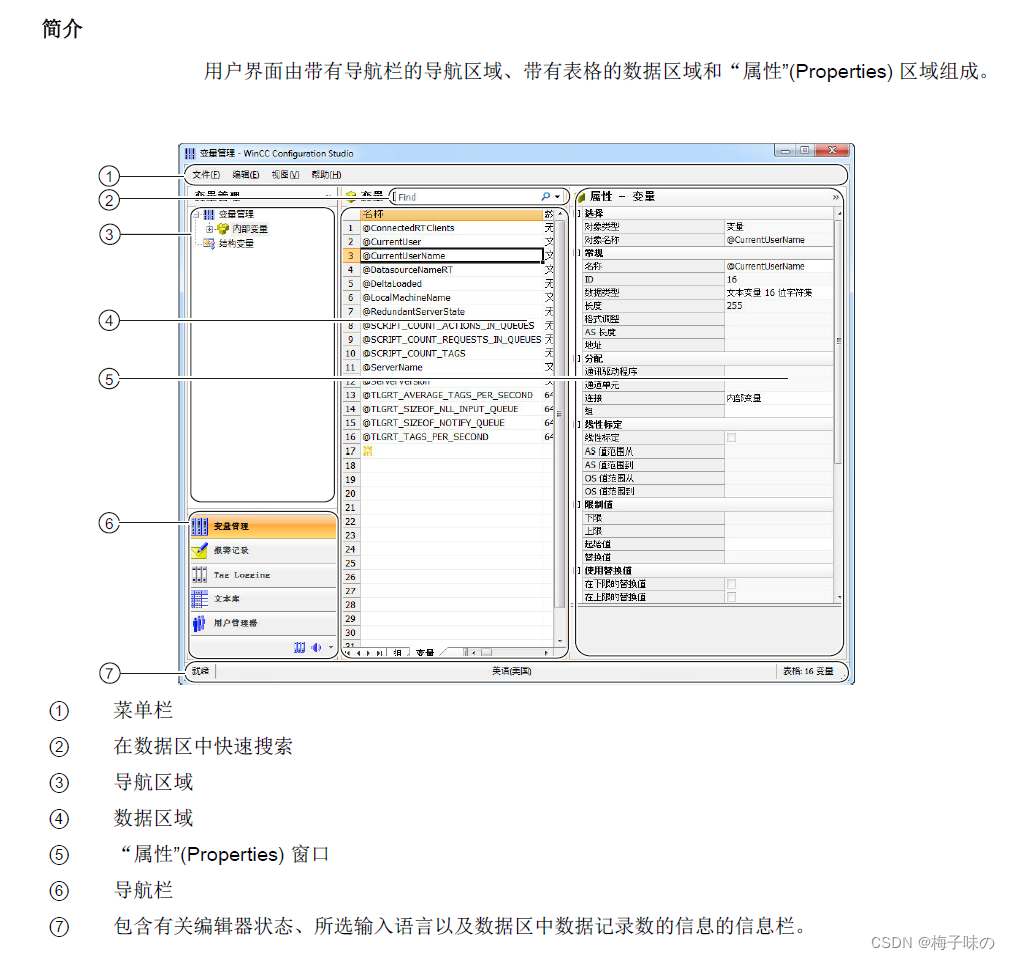Click the Tag Logging navigation icon
The width and height of the screenshot is (1010, 960).
200,574
